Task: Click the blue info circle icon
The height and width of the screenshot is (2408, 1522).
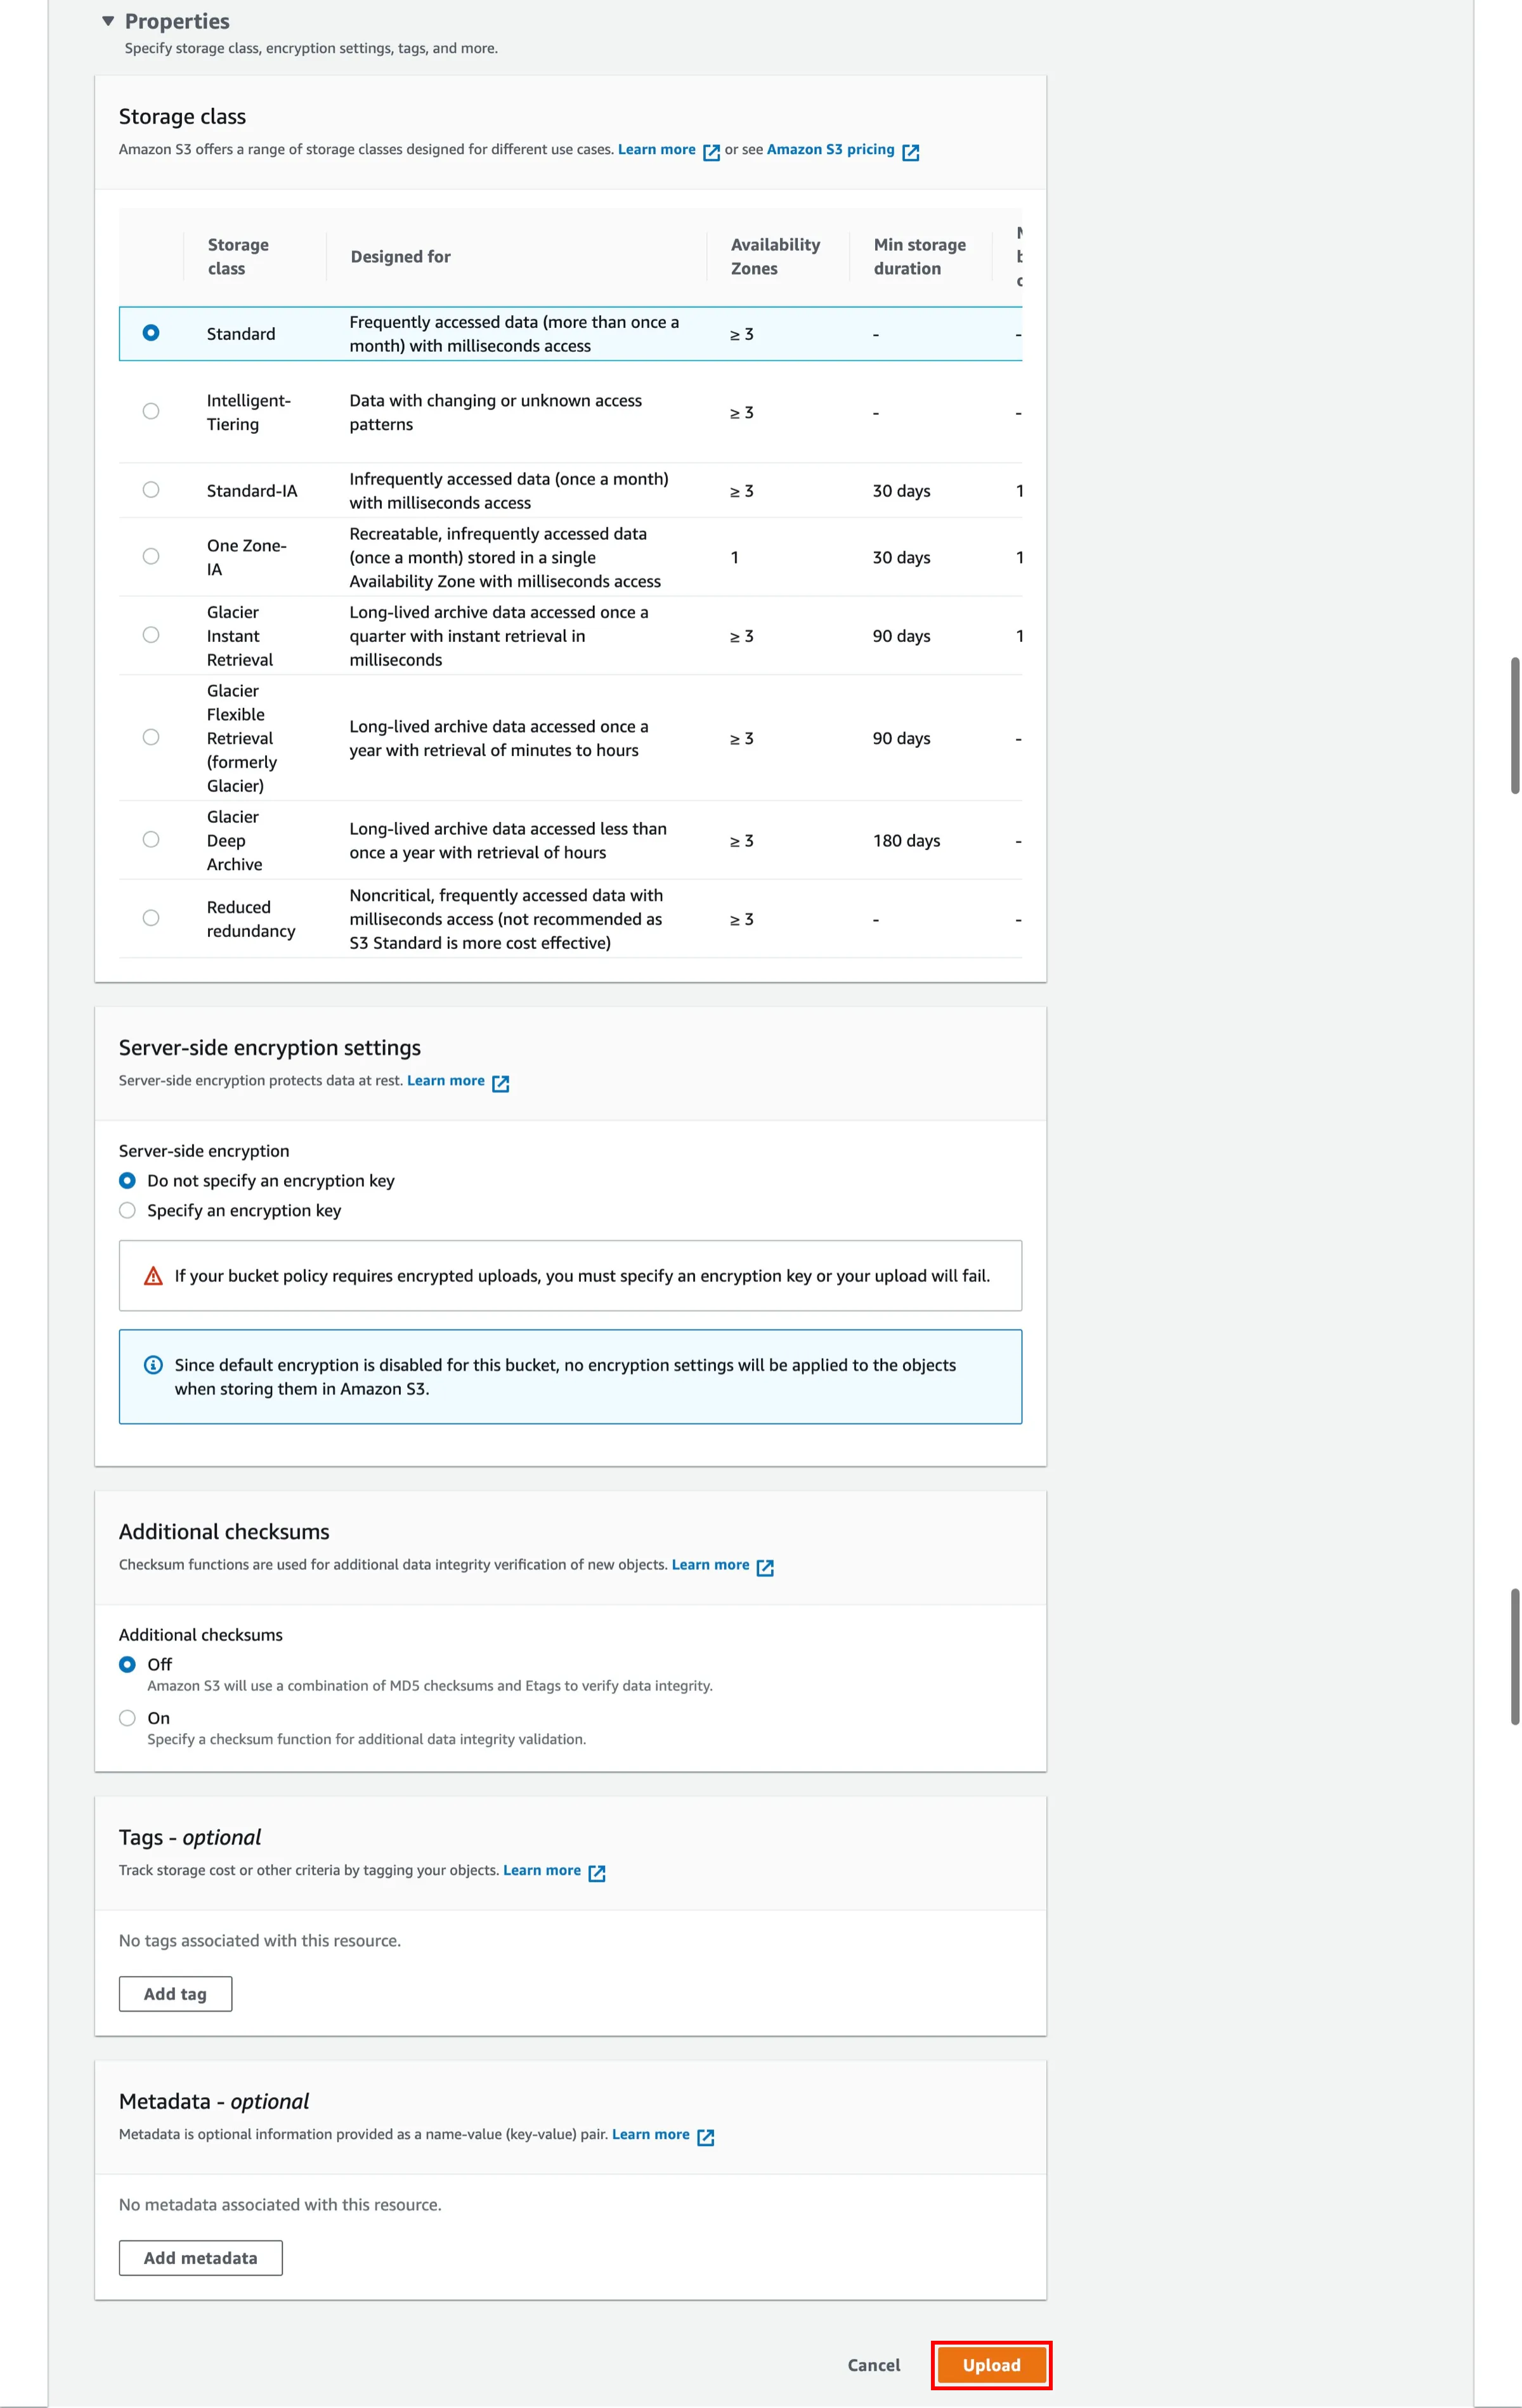Action: pos(153,1365)
